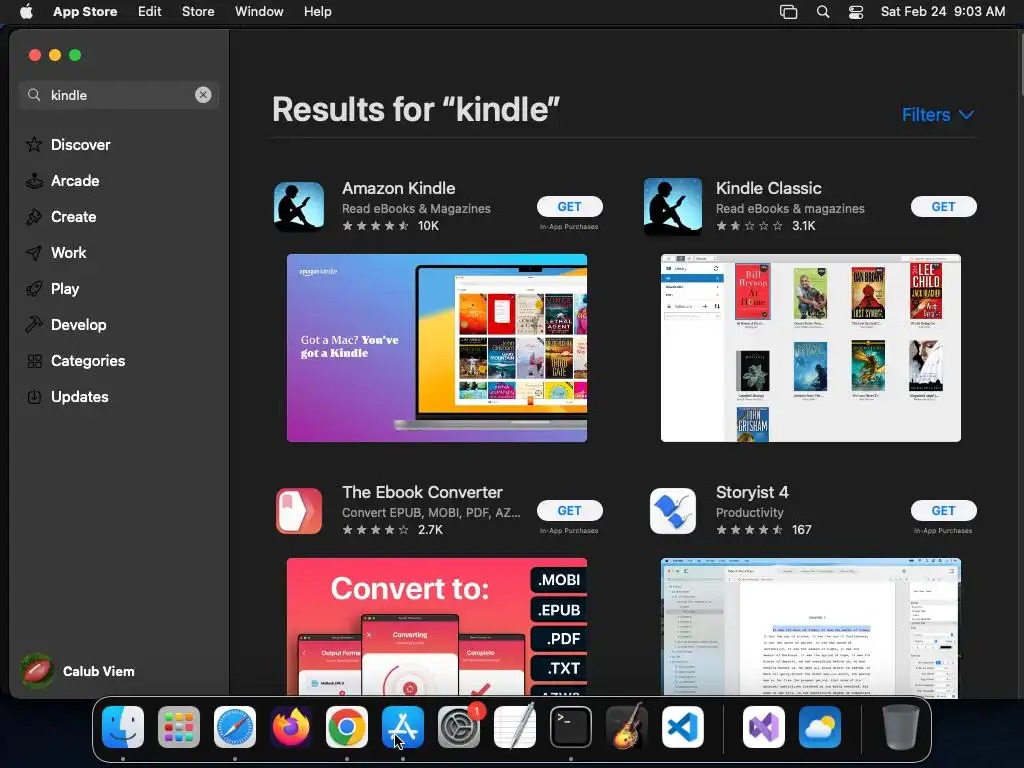Open the Edit menu
The height and width of the screenshot is (768, 1024).
(x=150, y=12)
